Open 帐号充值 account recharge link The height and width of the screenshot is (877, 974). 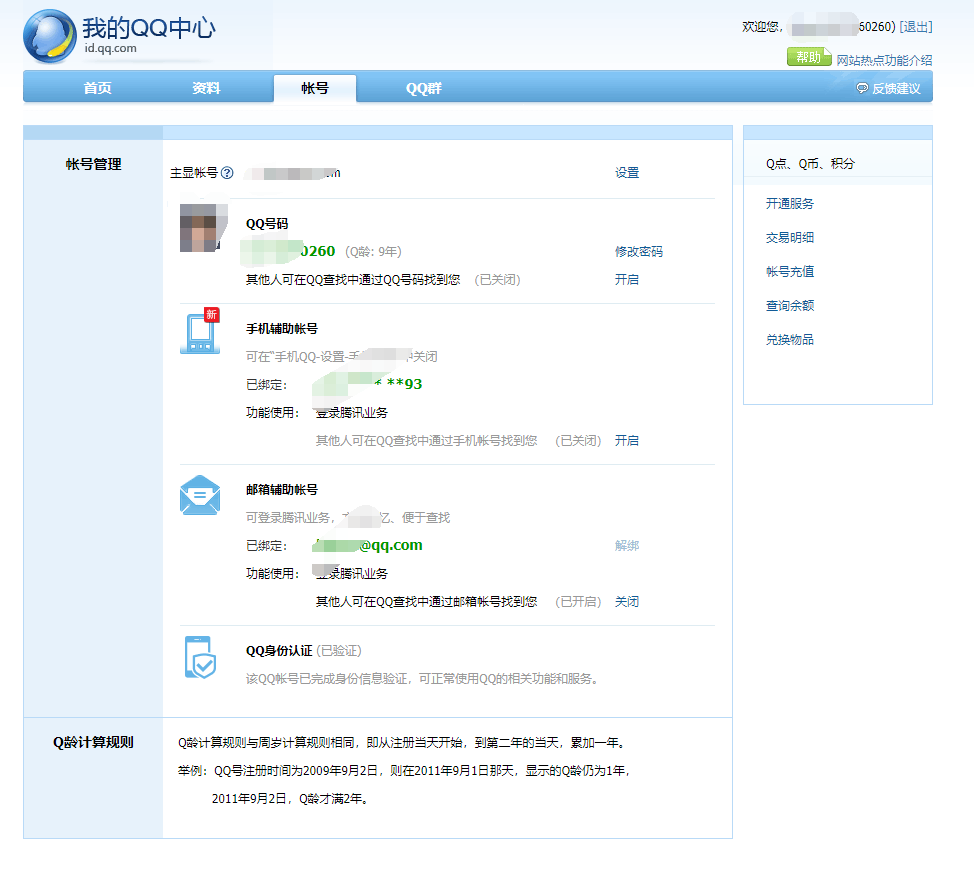[x=789, y=272]
